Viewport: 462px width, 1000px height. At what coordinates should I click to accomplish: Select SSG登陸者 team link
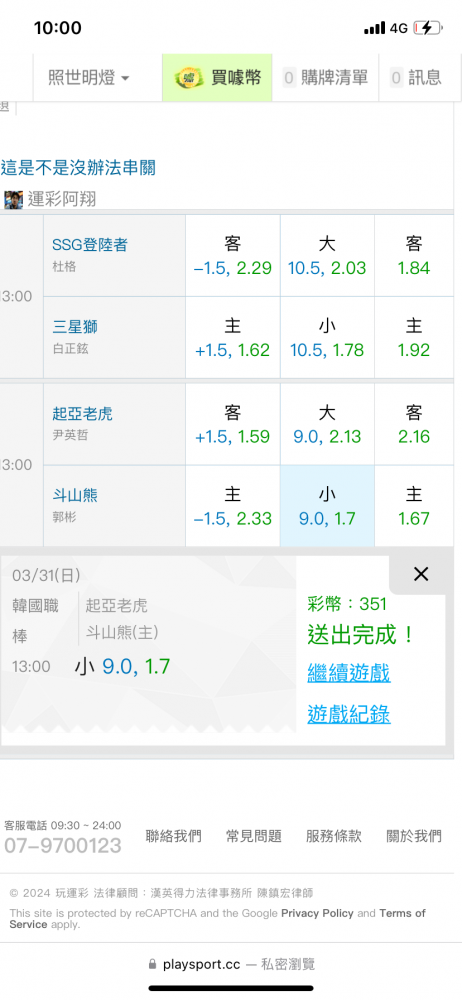[90, 245]
